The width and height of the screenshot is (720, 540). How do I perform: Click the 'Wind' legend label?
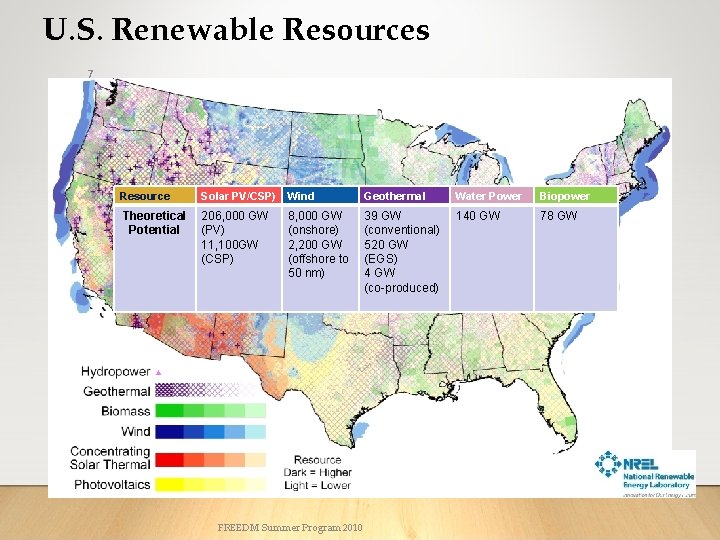[x=136, y=432]
